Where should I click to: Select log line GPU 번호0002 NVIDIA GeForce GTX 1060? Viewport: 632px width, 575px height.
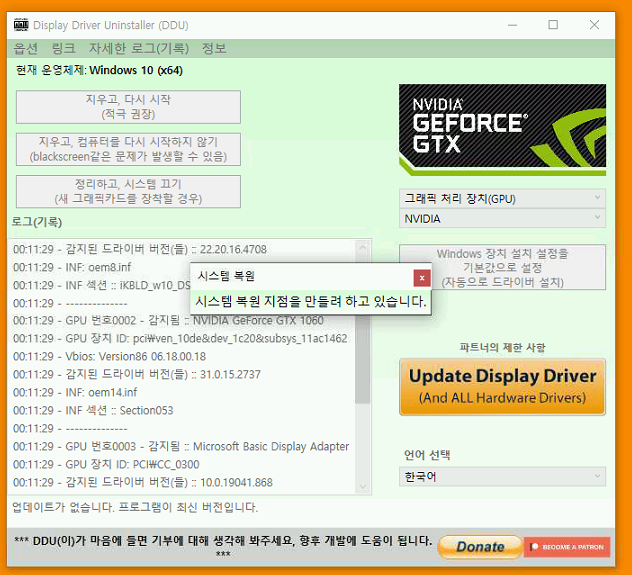coord(168,320)
